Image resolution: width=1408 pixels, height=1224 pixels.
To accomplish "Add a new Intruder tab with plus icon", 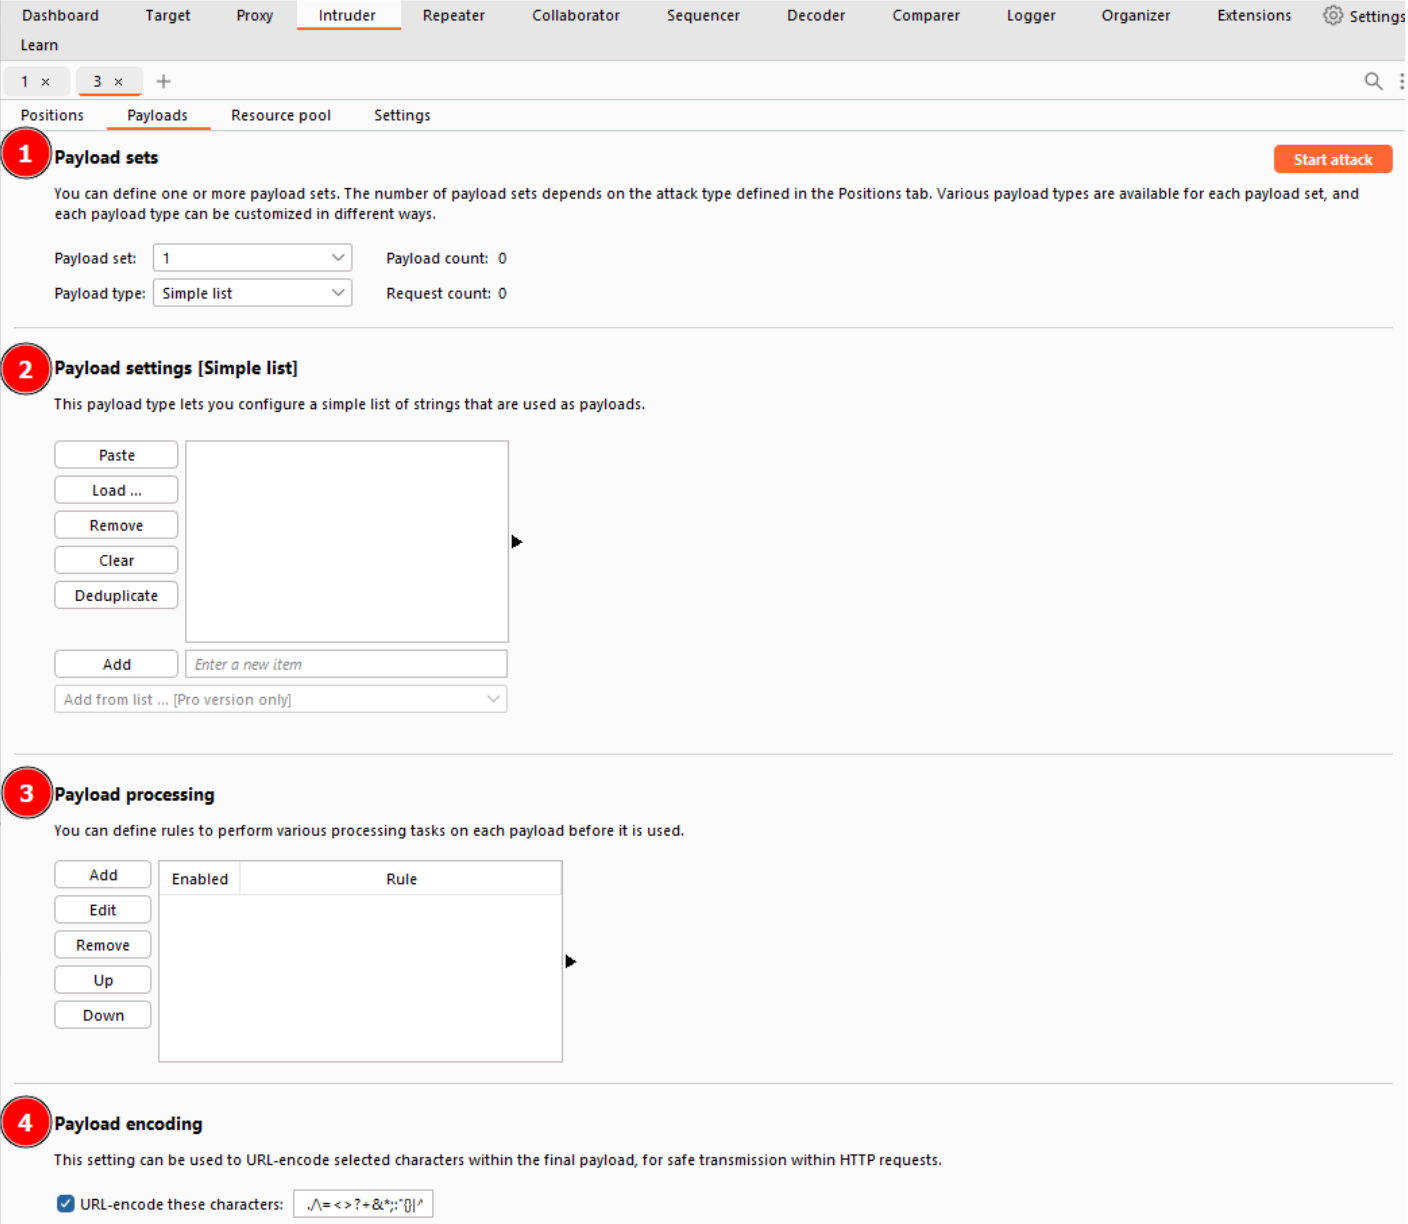I will click(164, 81).
